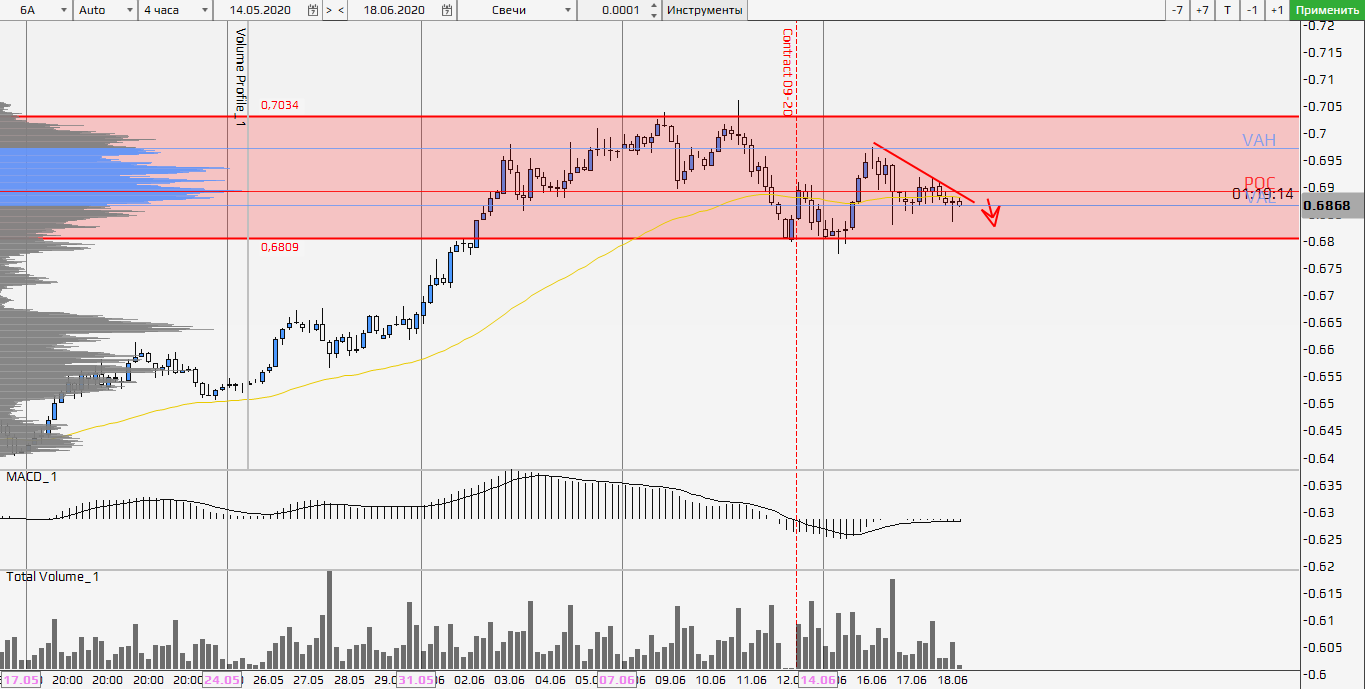Decrease the 0.0001 step with down arrow
1365x689 pixels.
[x=655, y=15]
